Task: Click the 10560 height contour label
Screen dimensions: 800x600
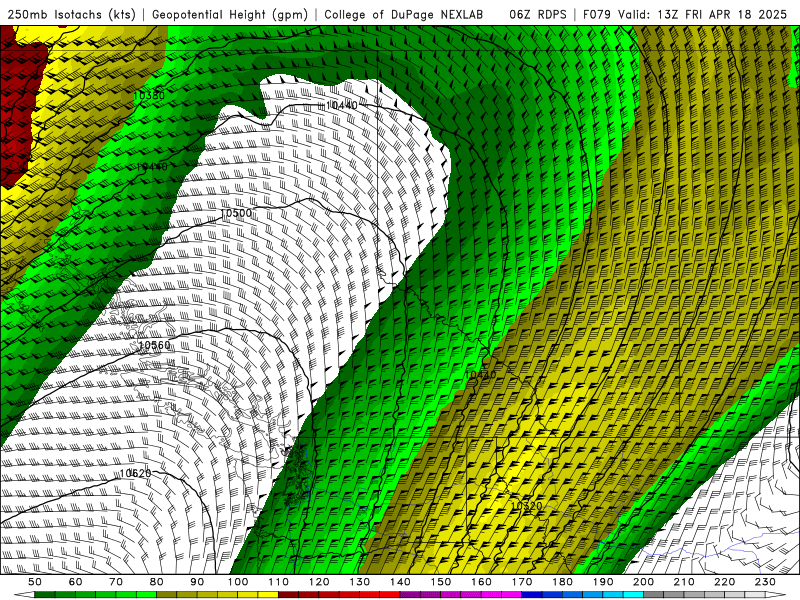Action: click(x=155, y=345)
